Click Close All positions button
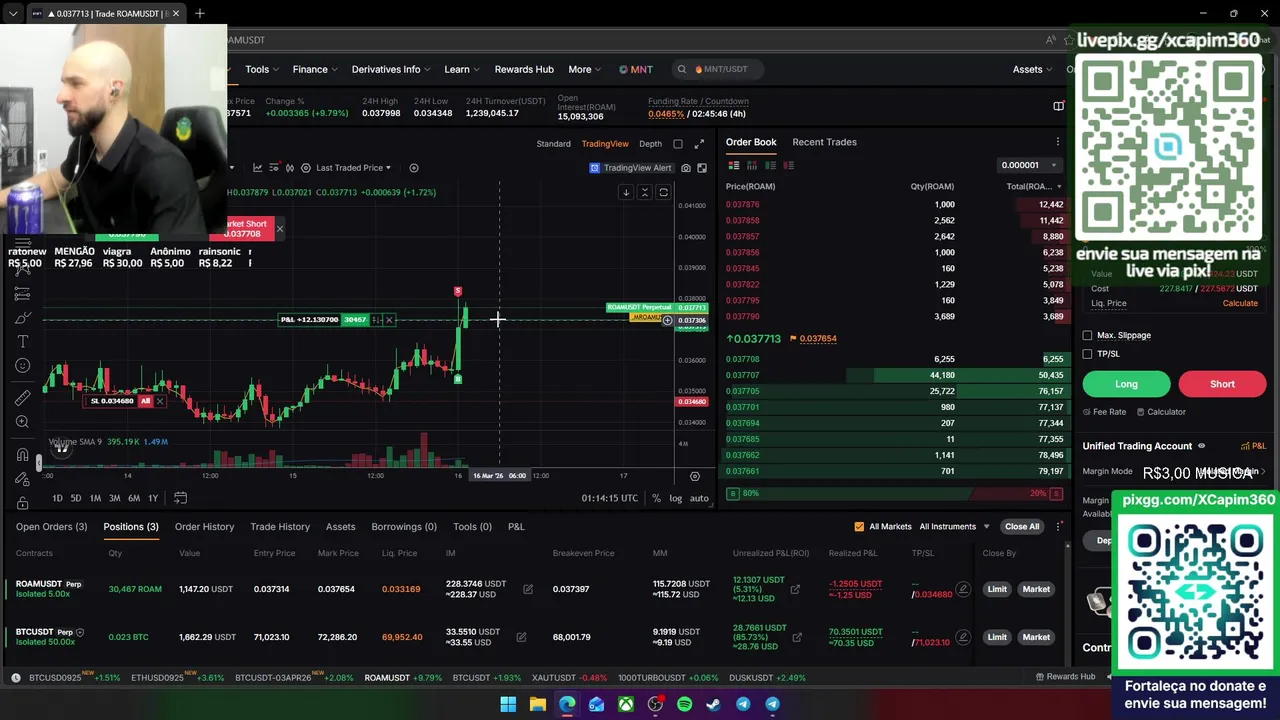 (x=1022, y=527)
